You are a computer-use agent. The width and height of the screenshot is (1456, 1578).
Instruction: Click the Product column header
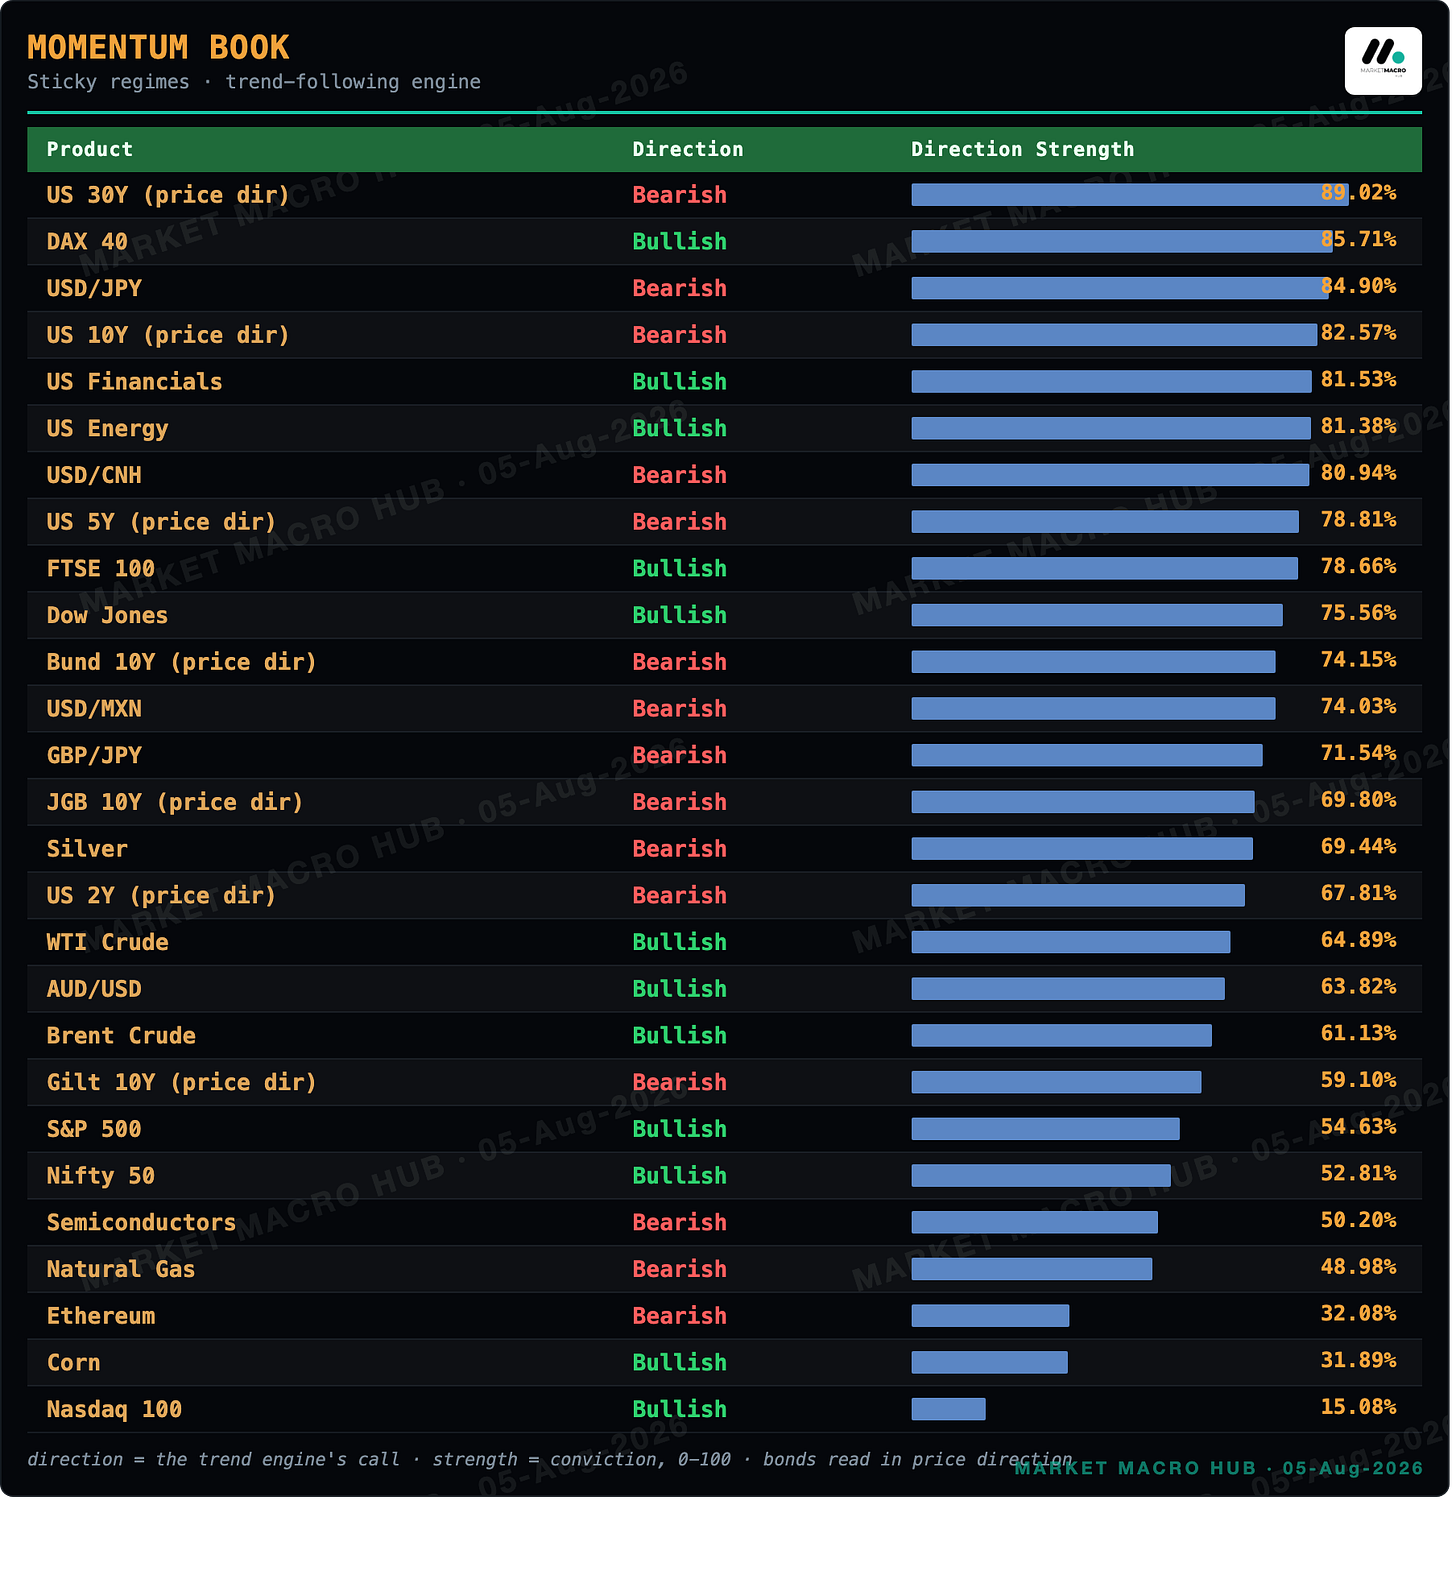(90, 150)
